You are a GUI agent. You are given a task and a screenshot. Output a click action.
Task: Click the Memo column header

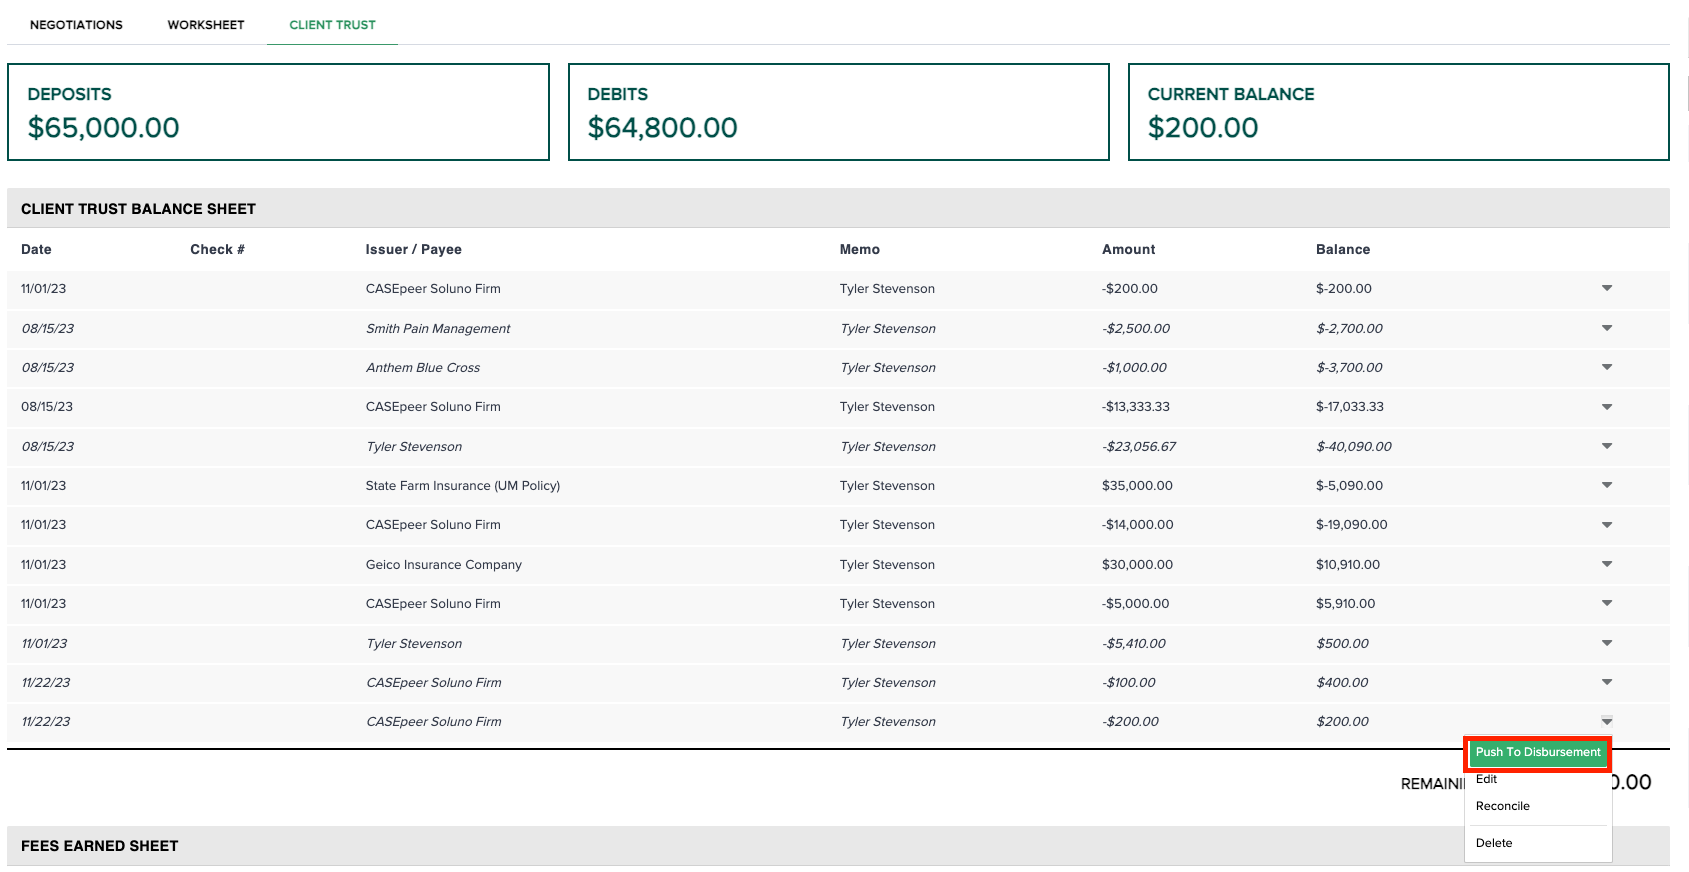(860, 249)
